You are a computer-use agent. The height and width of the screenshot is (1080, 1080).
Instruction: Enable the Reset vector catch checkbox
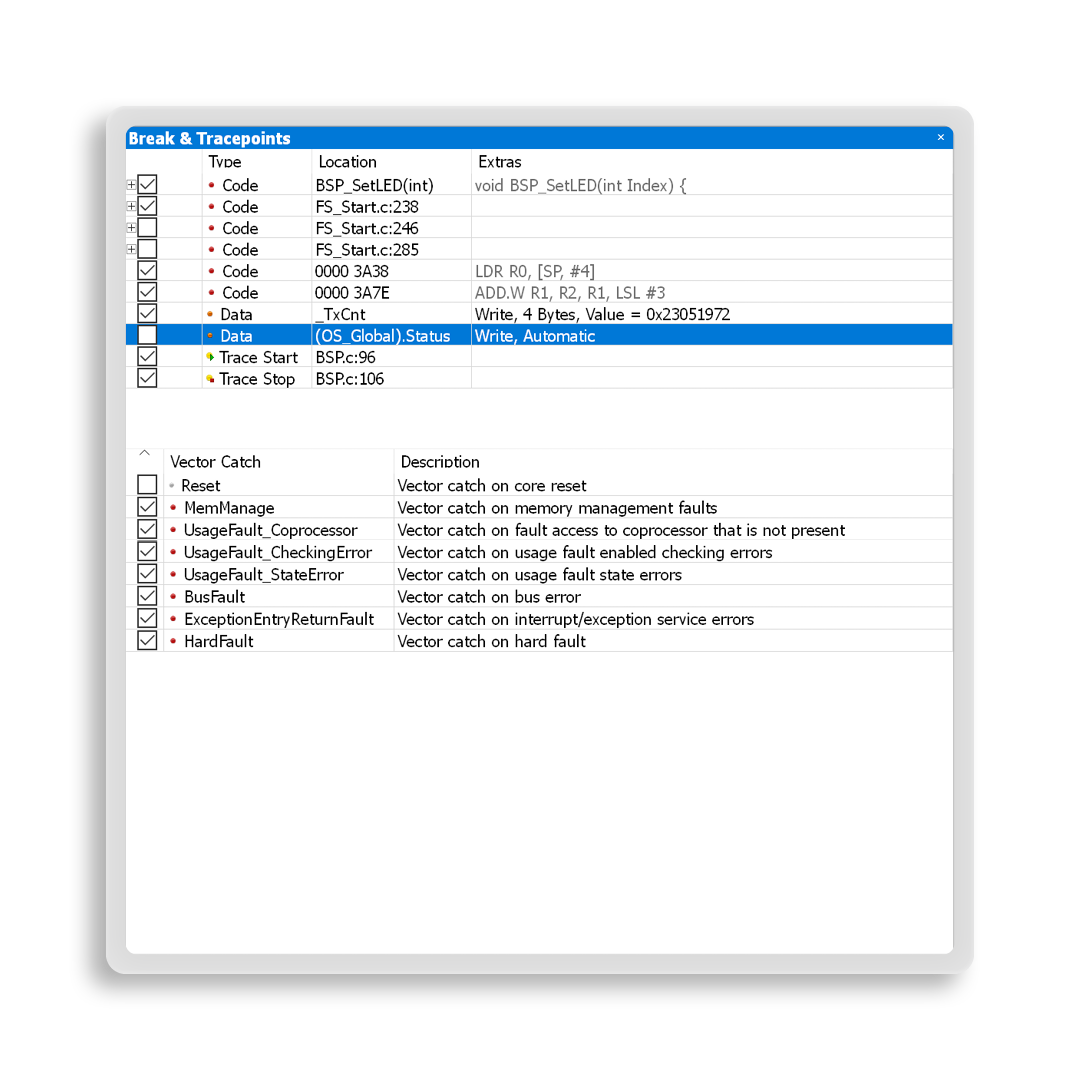tap(147, 485)
